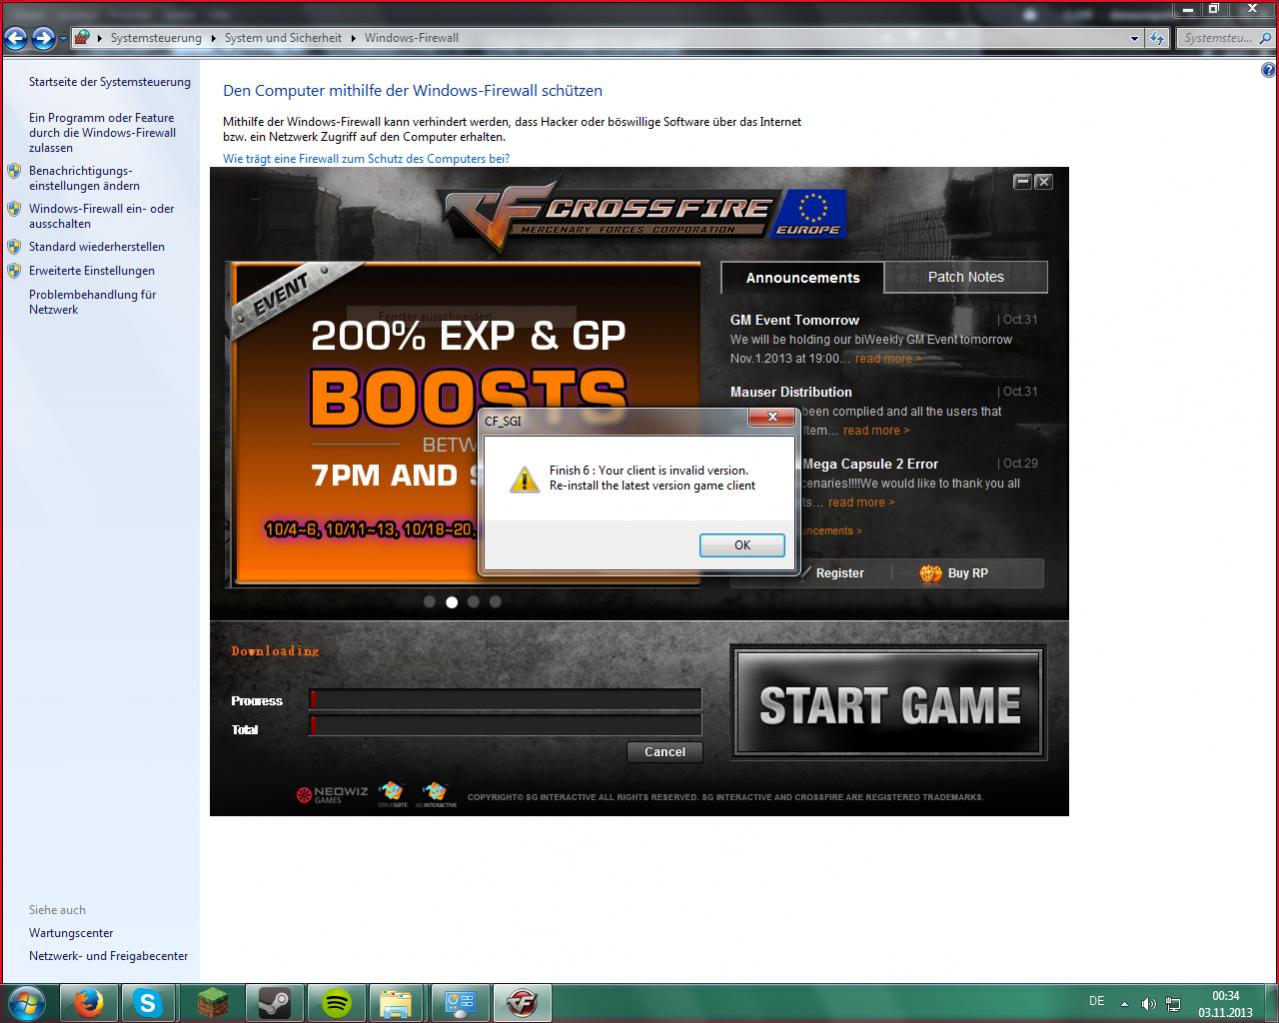Click the SG Interactive logo
This screenshot has height=1023, width=1279.
click(435, 795)
